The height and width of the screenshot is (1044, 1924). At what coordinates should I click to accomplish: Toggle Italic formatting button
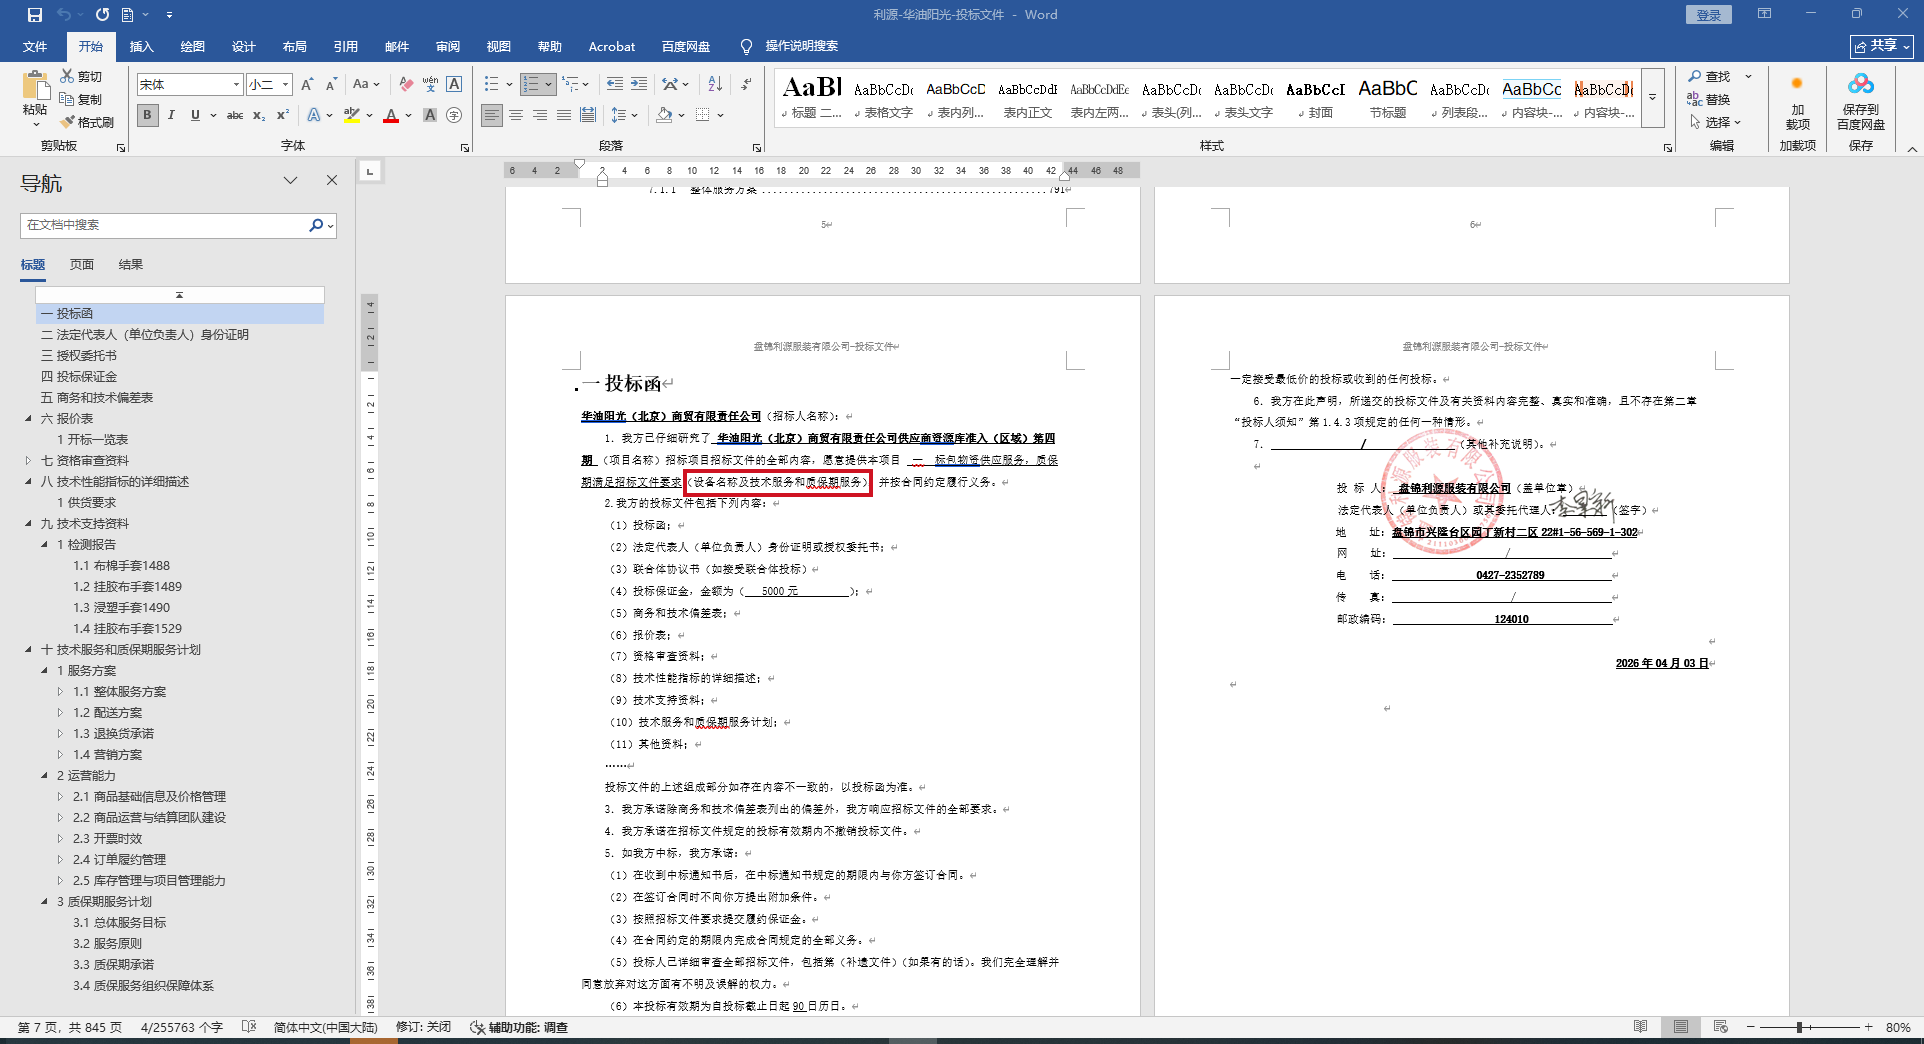click(x=171, y=115)
